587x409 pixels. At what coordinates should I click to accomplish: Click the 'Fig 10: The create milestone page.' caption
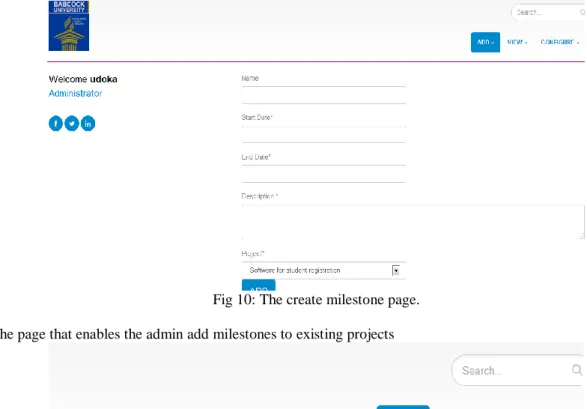point(316,300)
